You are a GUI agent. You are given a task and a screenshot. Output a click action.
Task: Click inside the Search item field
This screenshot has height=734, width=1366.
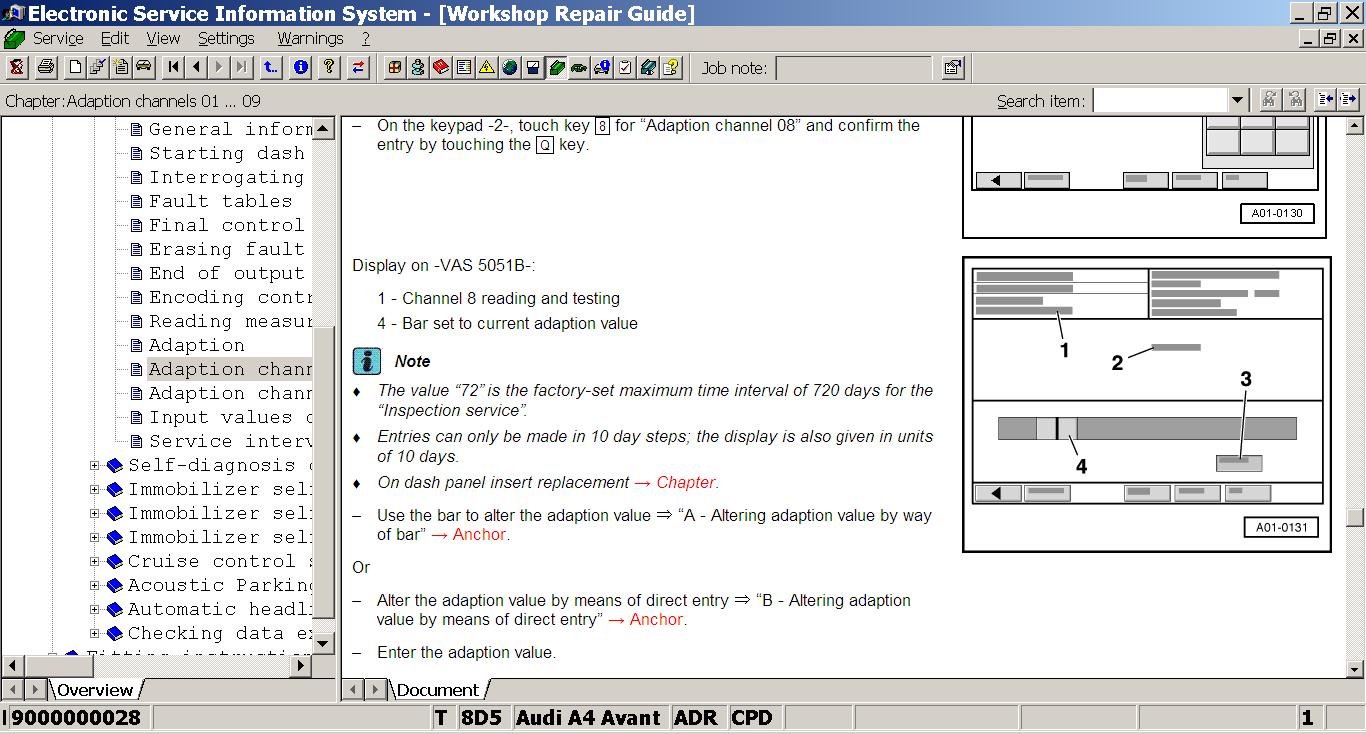[x=1160, y=100]
